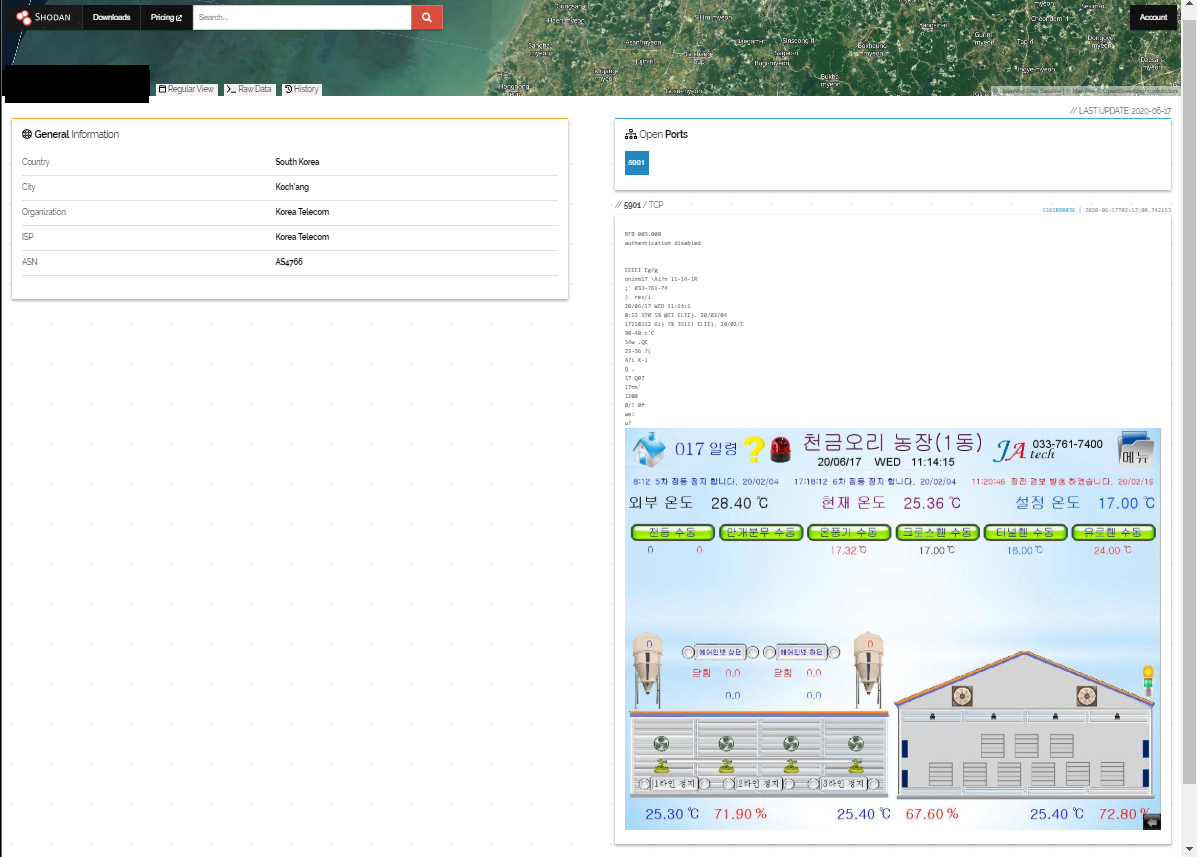The image size is (1197, 857).
Task: Click the 033-761-7400 phone number
Action: (1067, 444)
